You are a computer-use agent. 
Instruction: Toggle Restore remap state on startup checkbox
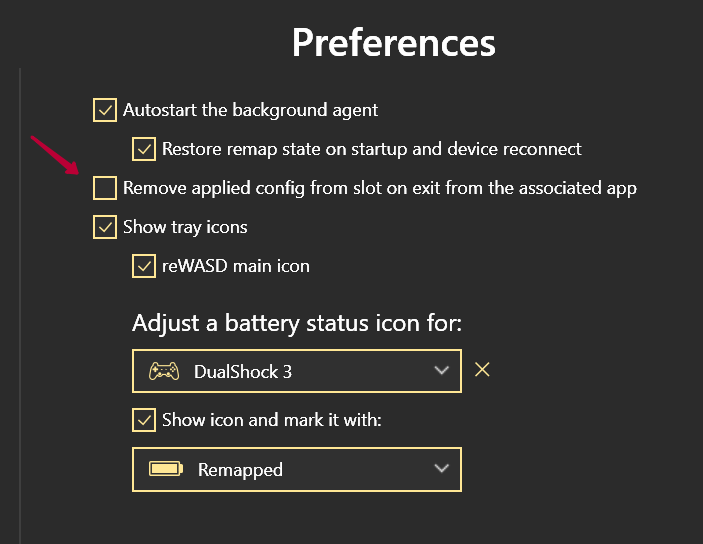pyautogui.click(x=144, y=149)
